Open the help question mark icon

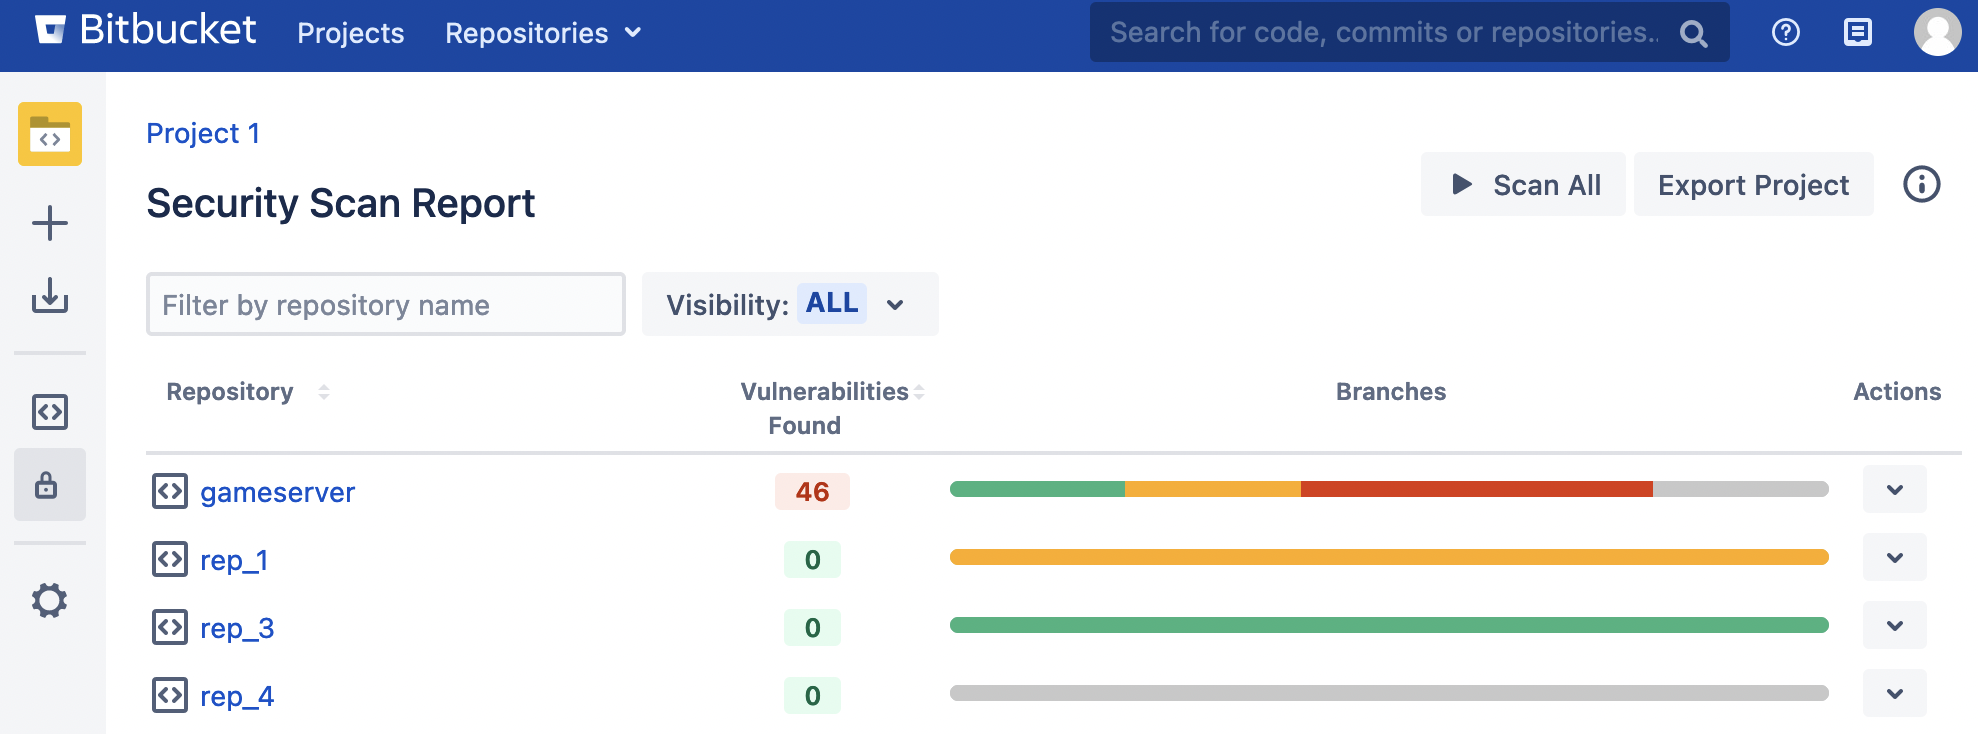pyautogui.click(x=1785, y=33)
